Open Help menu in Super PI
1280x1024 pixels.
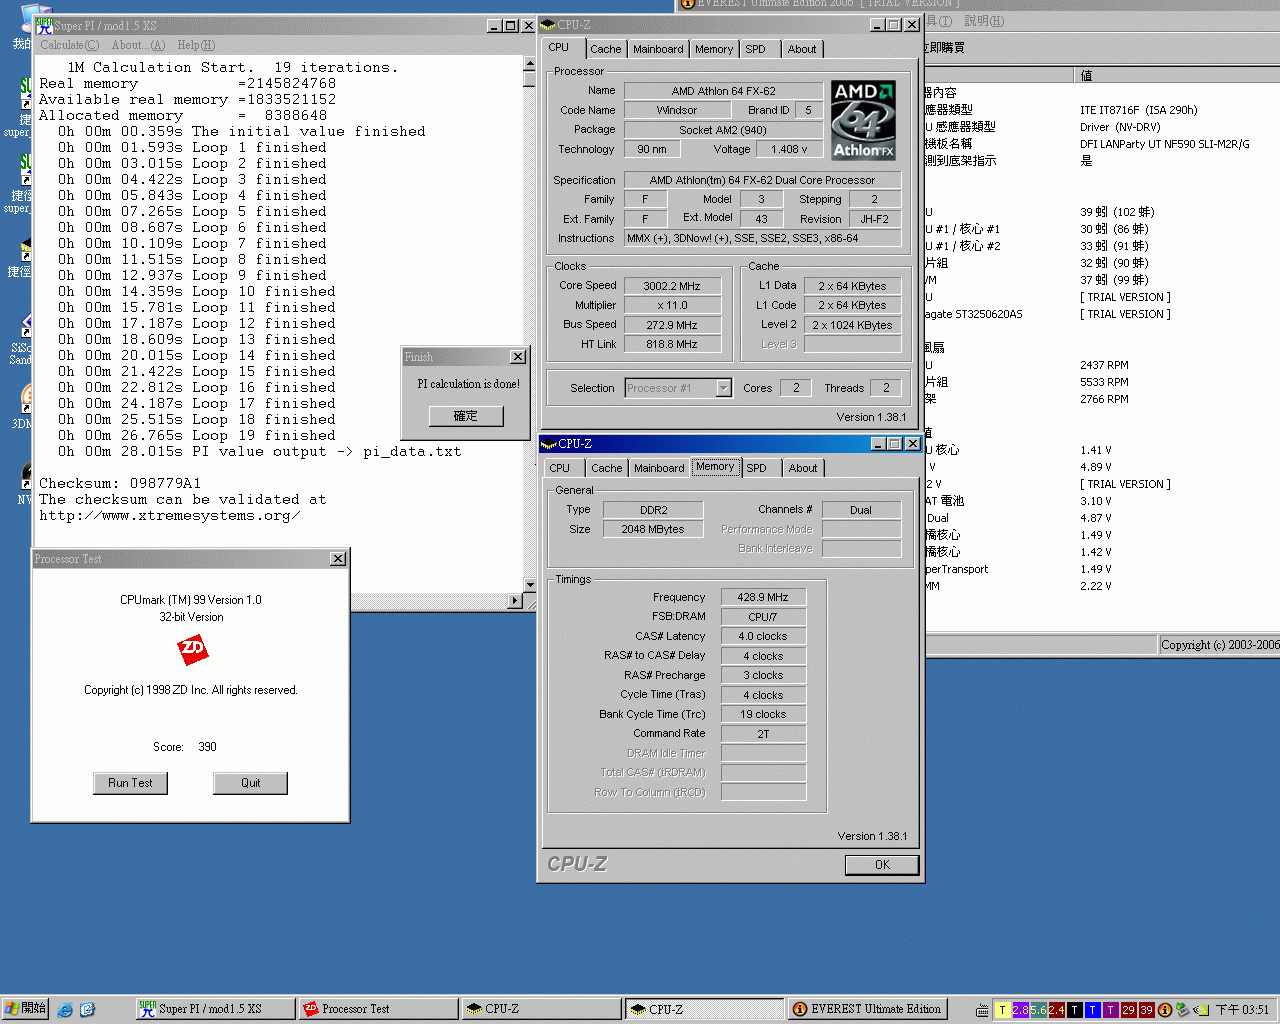[196, 45]
